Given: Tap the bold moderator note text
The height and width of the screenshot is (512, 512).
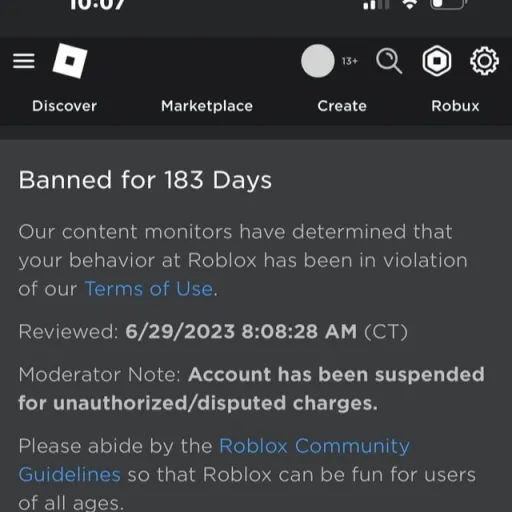Looking at the screenshot, I should tap(252, 389).
